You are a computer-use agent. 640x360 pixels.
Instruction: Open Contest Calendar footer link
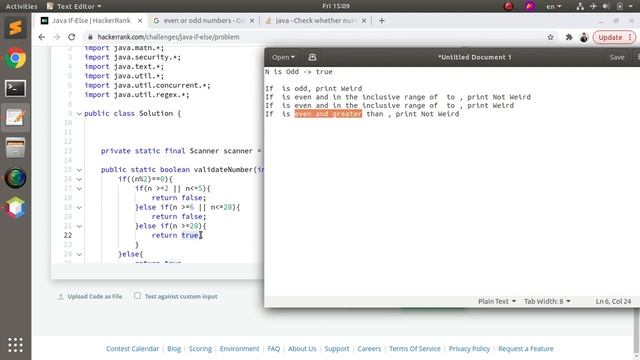[132, 349]
